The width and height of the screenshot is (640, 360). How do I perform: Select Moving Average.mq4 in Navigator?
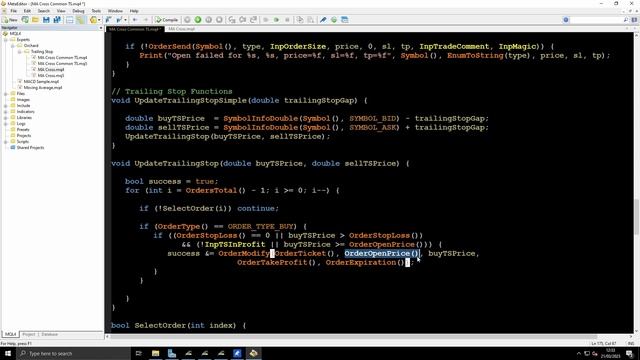coord(43,88)
